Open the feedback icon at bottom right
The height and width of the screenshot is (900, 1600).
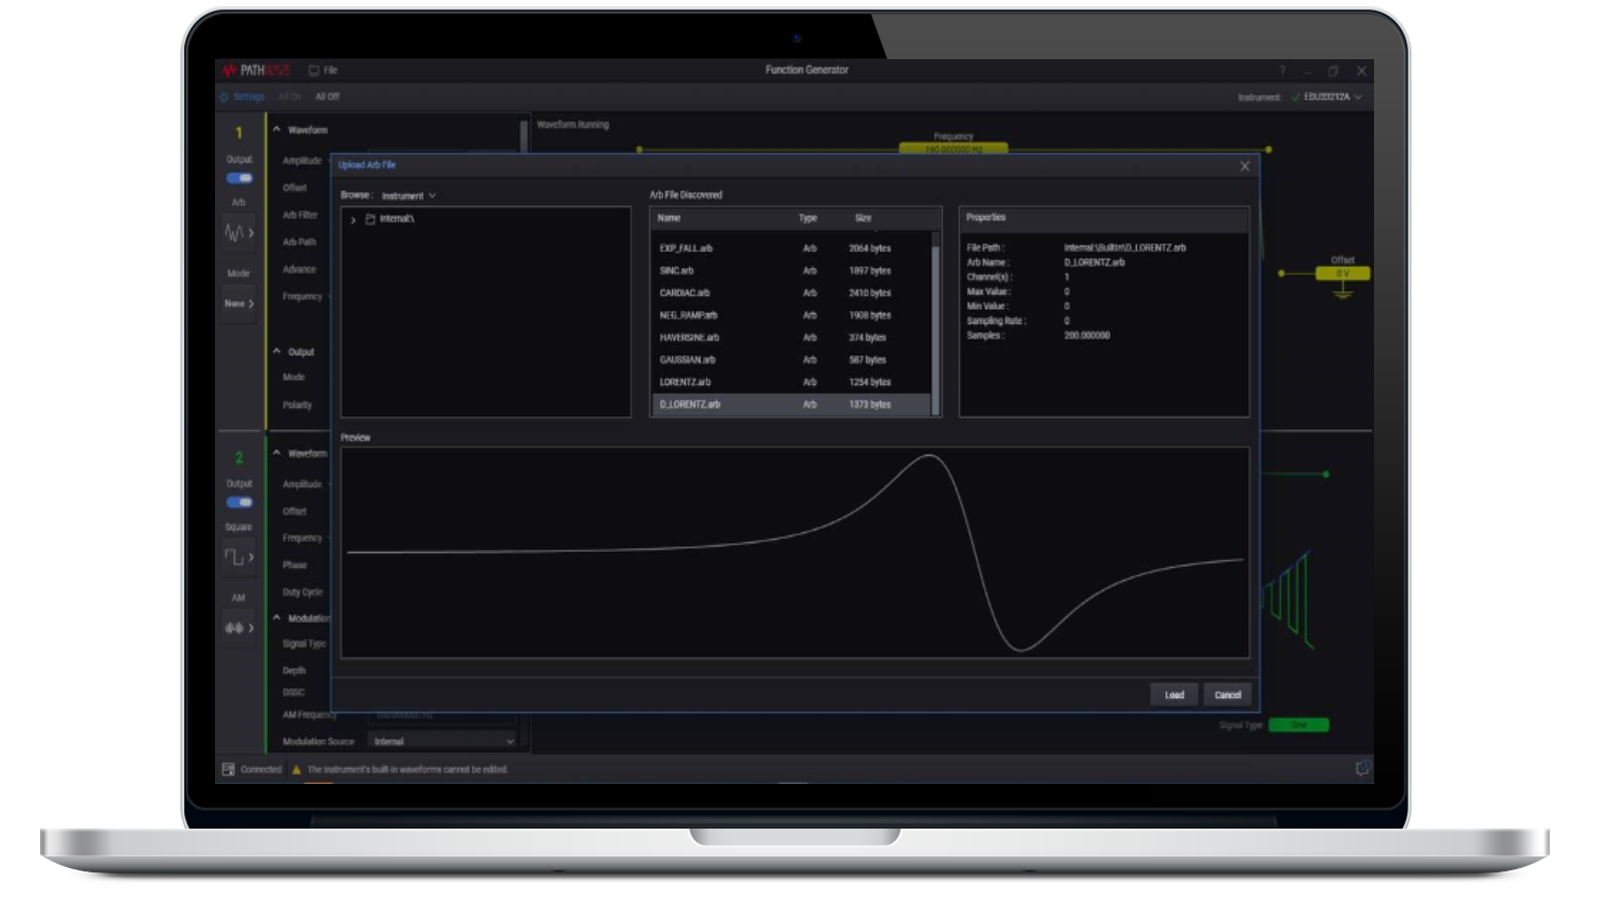click(1361, 768)
